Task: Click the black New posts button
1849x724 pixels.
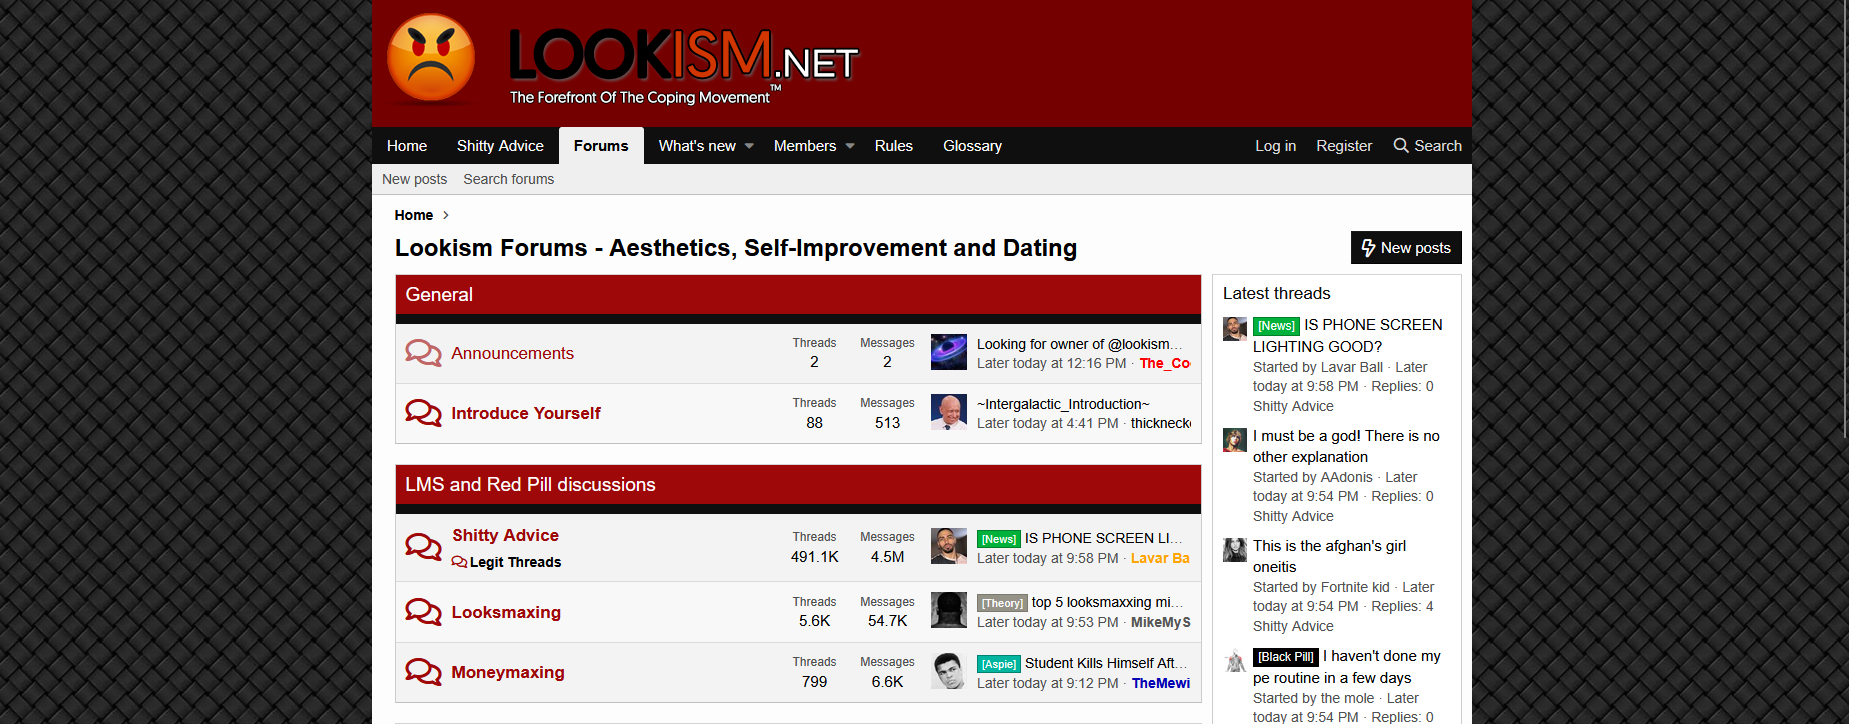Action: (x=1406, y=248)
